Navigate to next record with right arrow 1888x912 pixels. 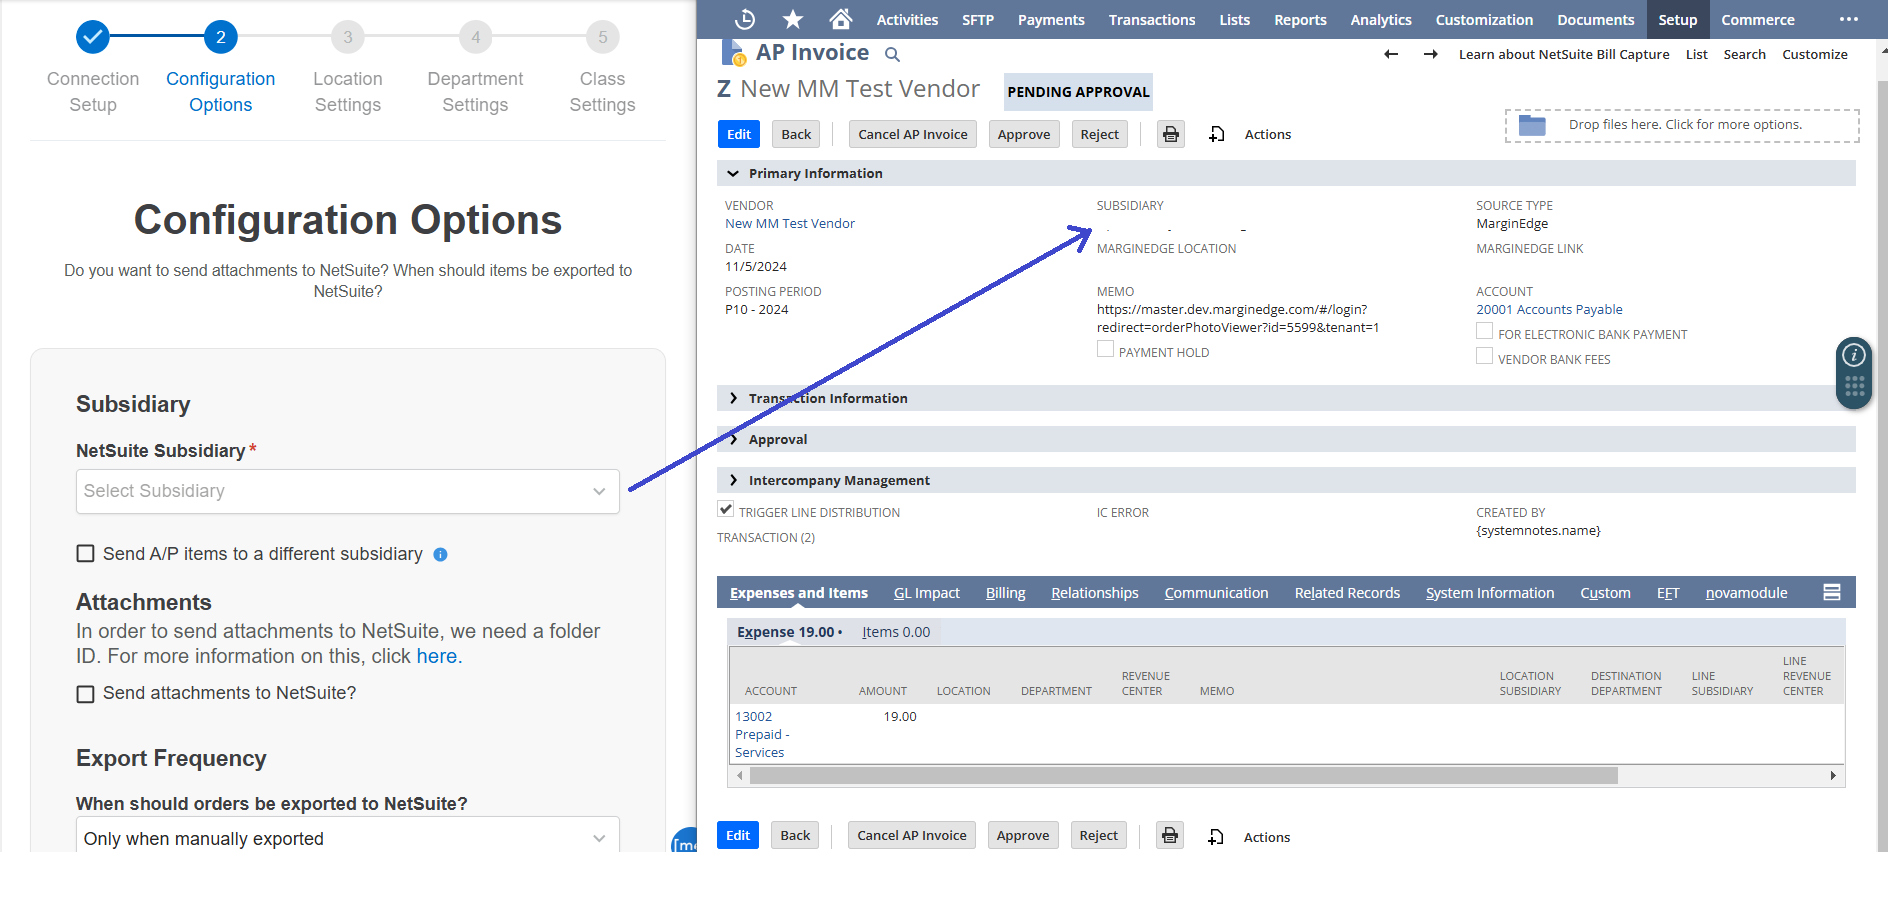pyautogui.click(x=1431, y=54)
